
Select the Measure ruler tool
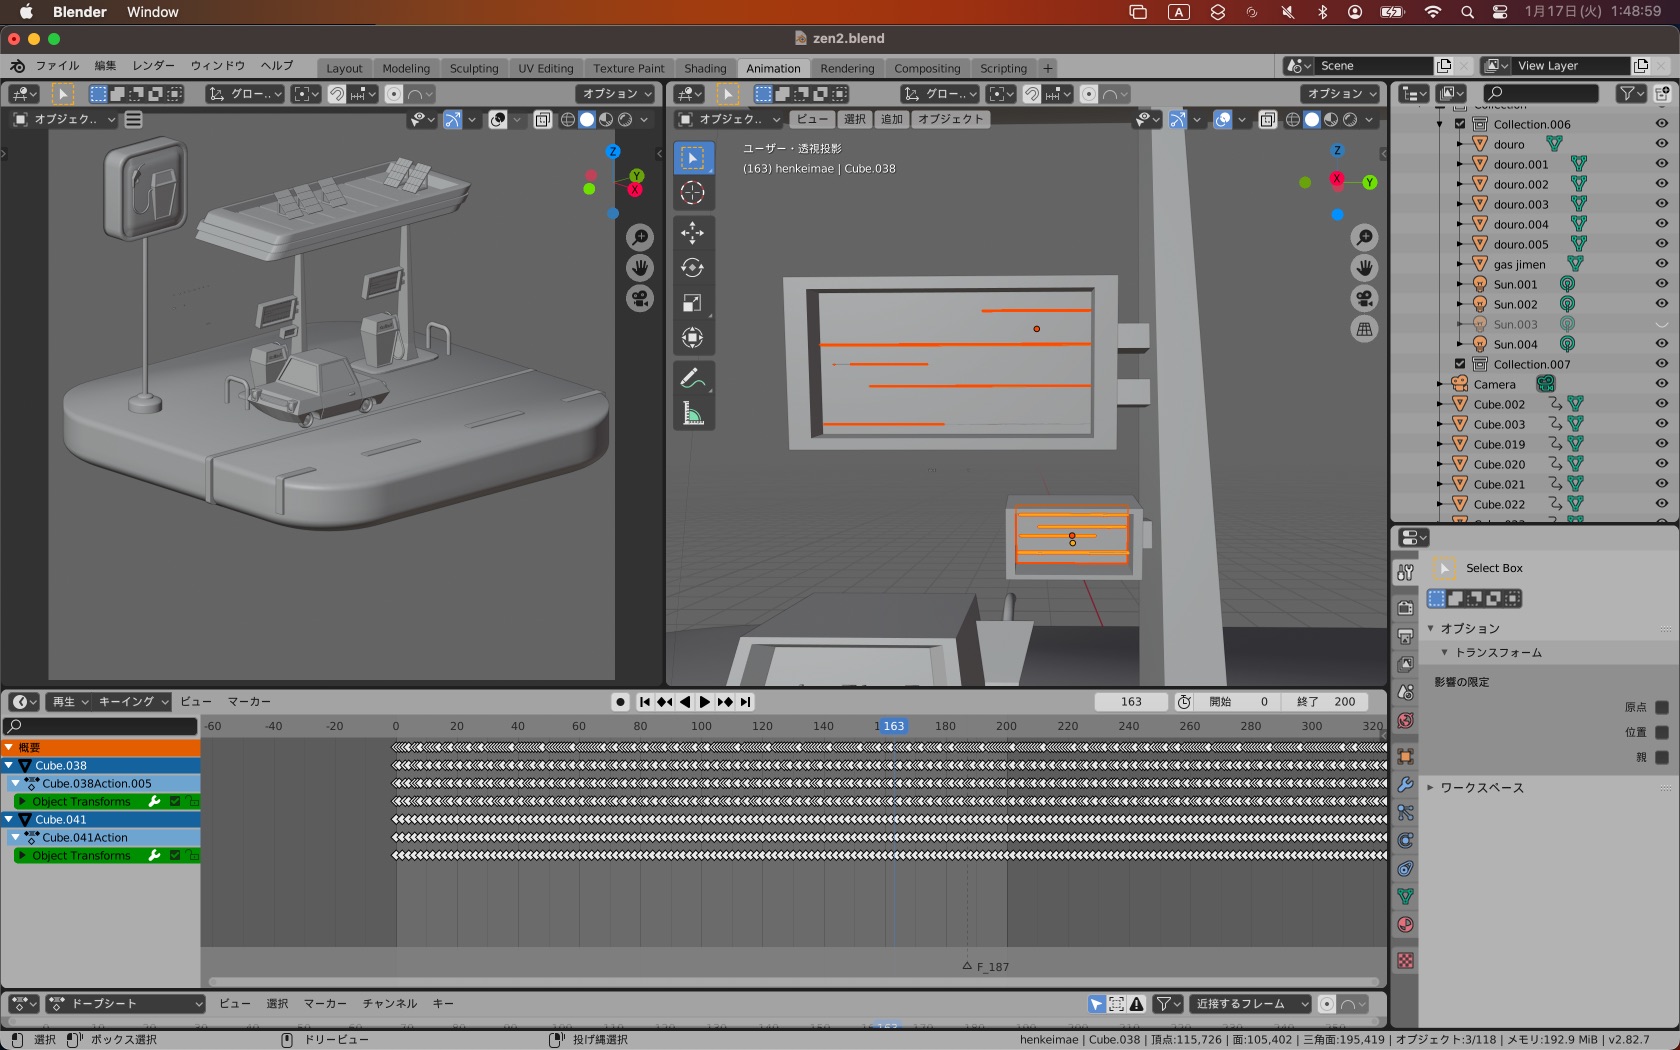(x=692, y=413)
